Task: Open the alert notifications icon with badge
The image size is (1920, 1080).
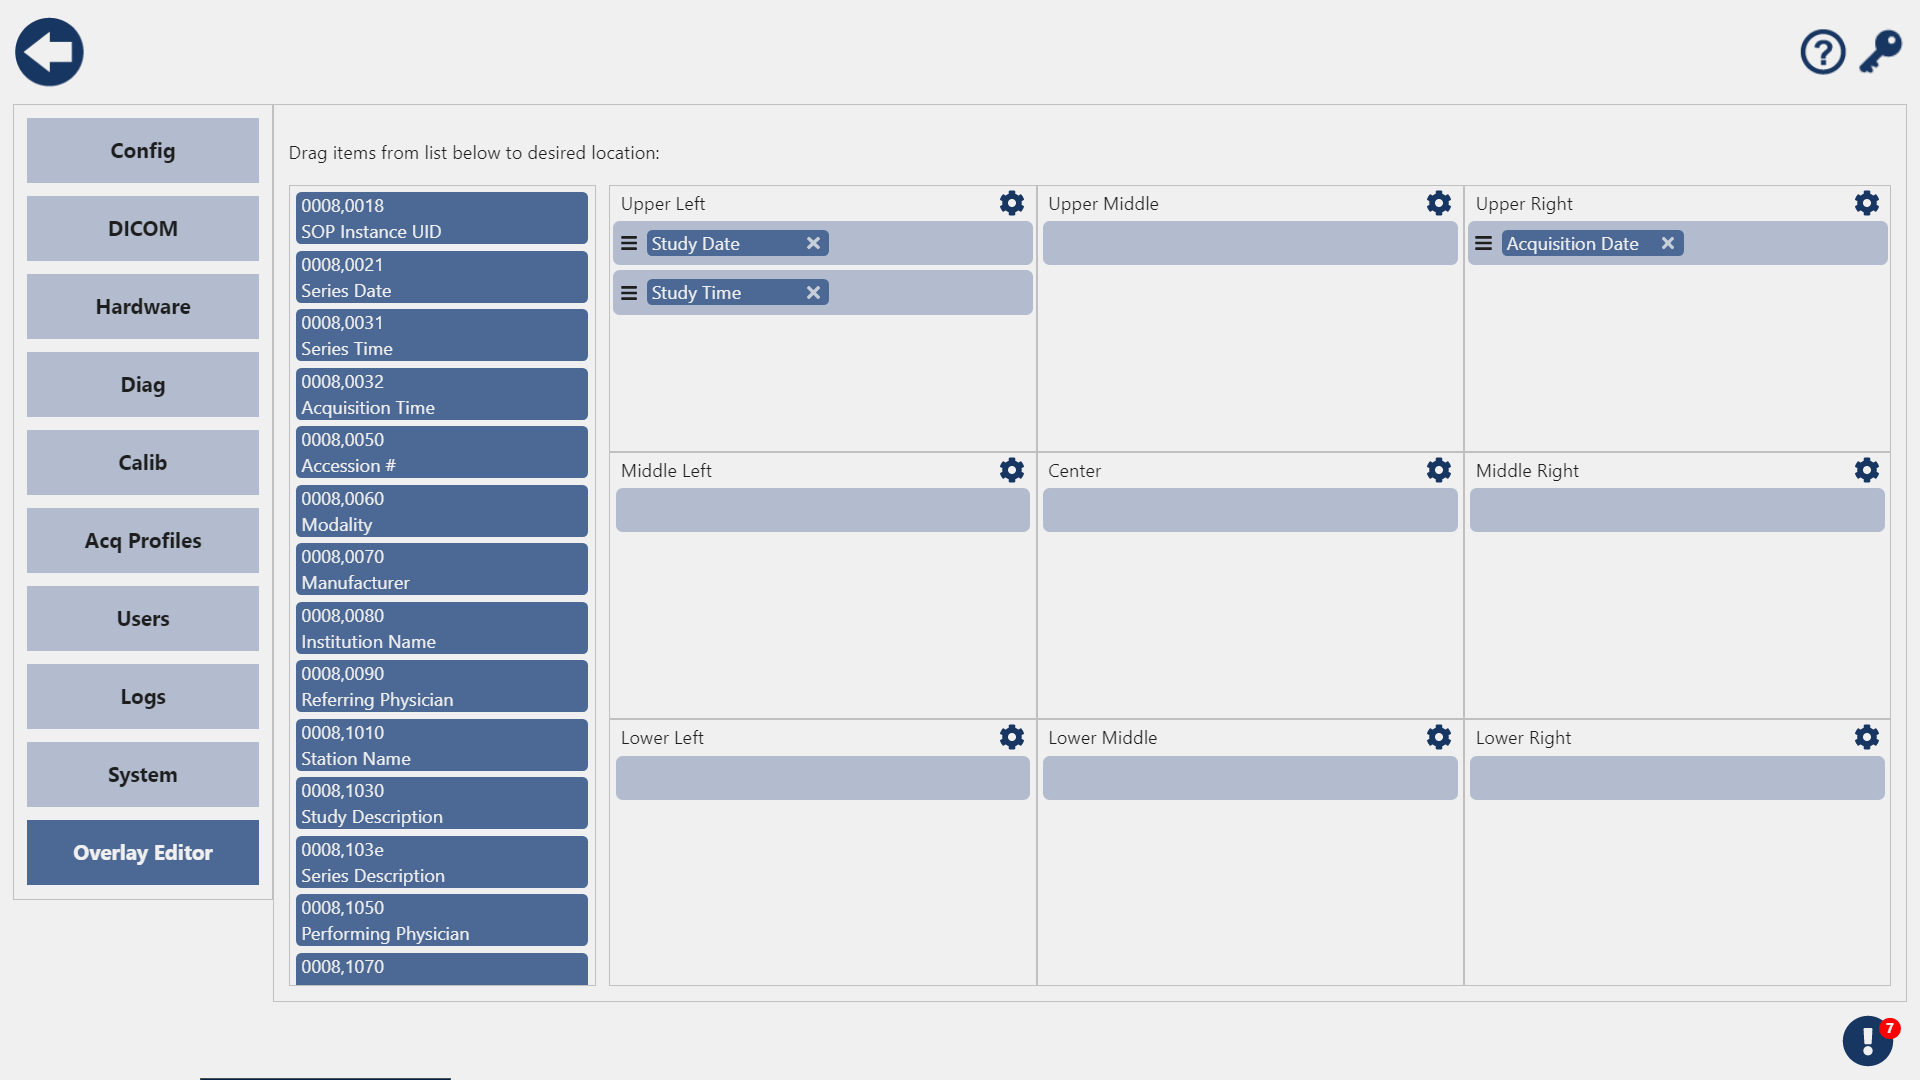Action: (1868, 1040)
